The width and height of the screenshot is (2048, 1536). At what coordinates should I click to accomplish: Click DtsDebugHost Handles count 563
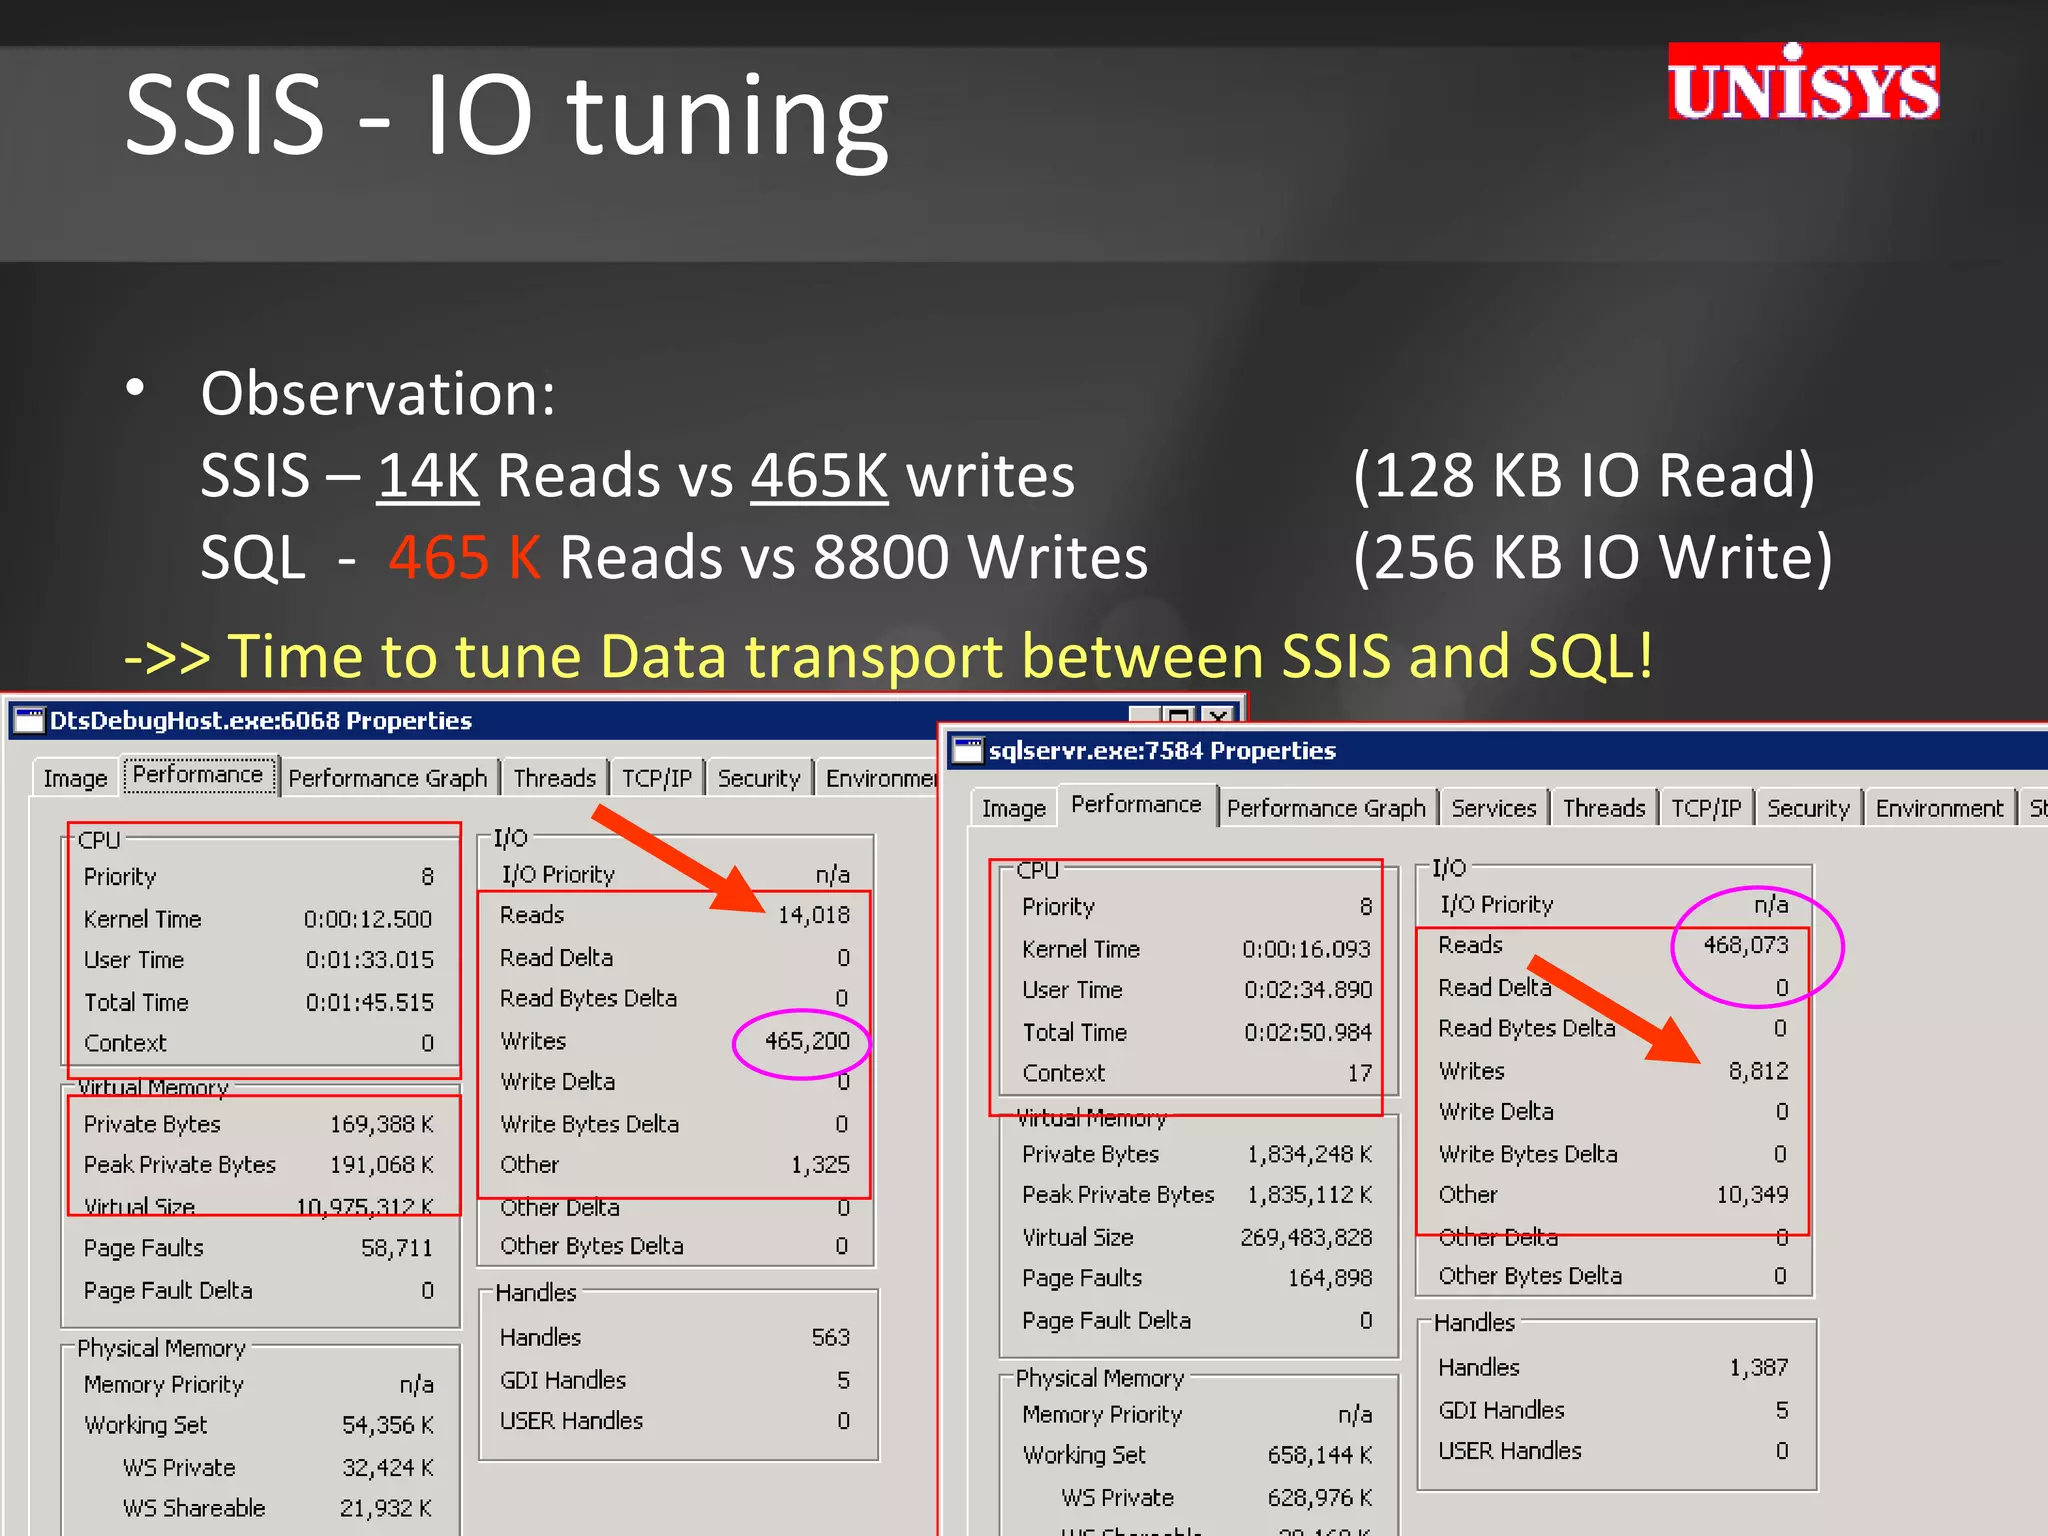pos(830,1338)
